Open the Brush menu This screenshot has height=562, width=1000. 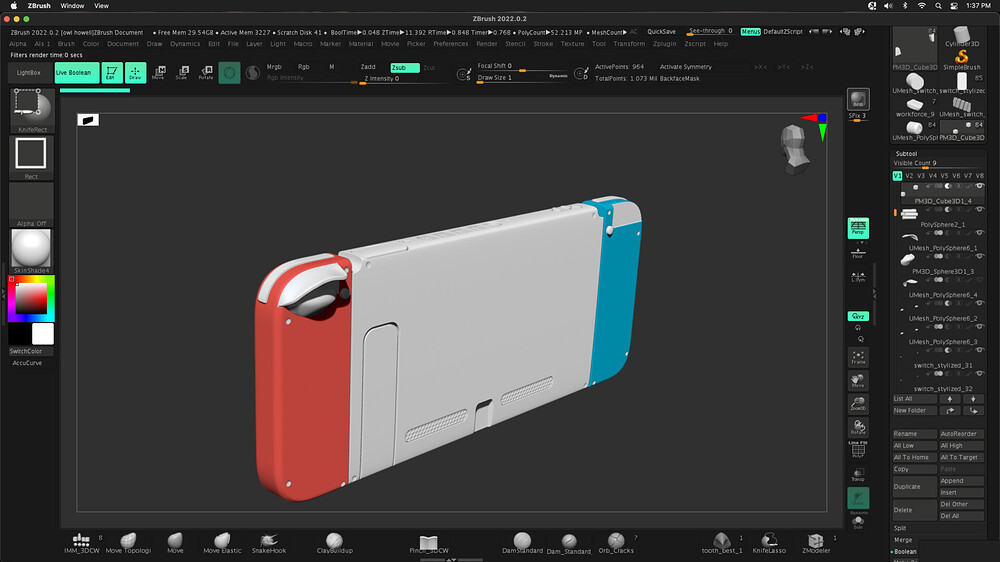tap(66, 44)
